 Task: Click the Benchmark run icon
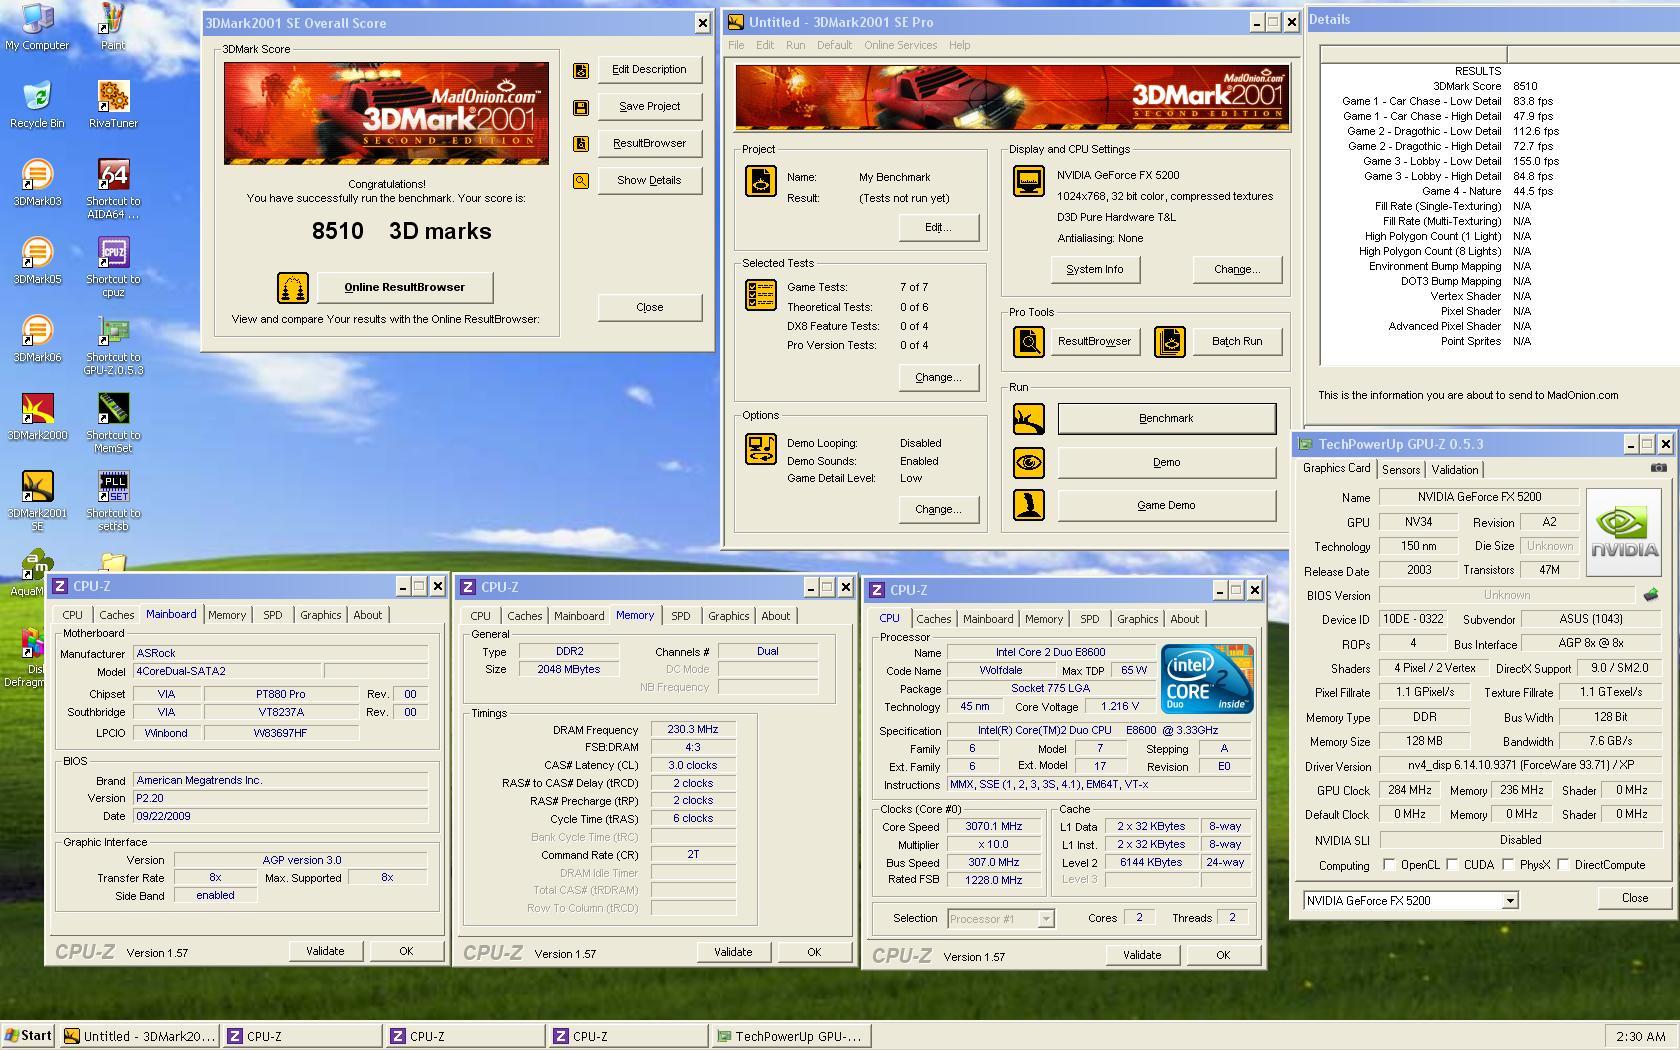tap(1029, 419)
